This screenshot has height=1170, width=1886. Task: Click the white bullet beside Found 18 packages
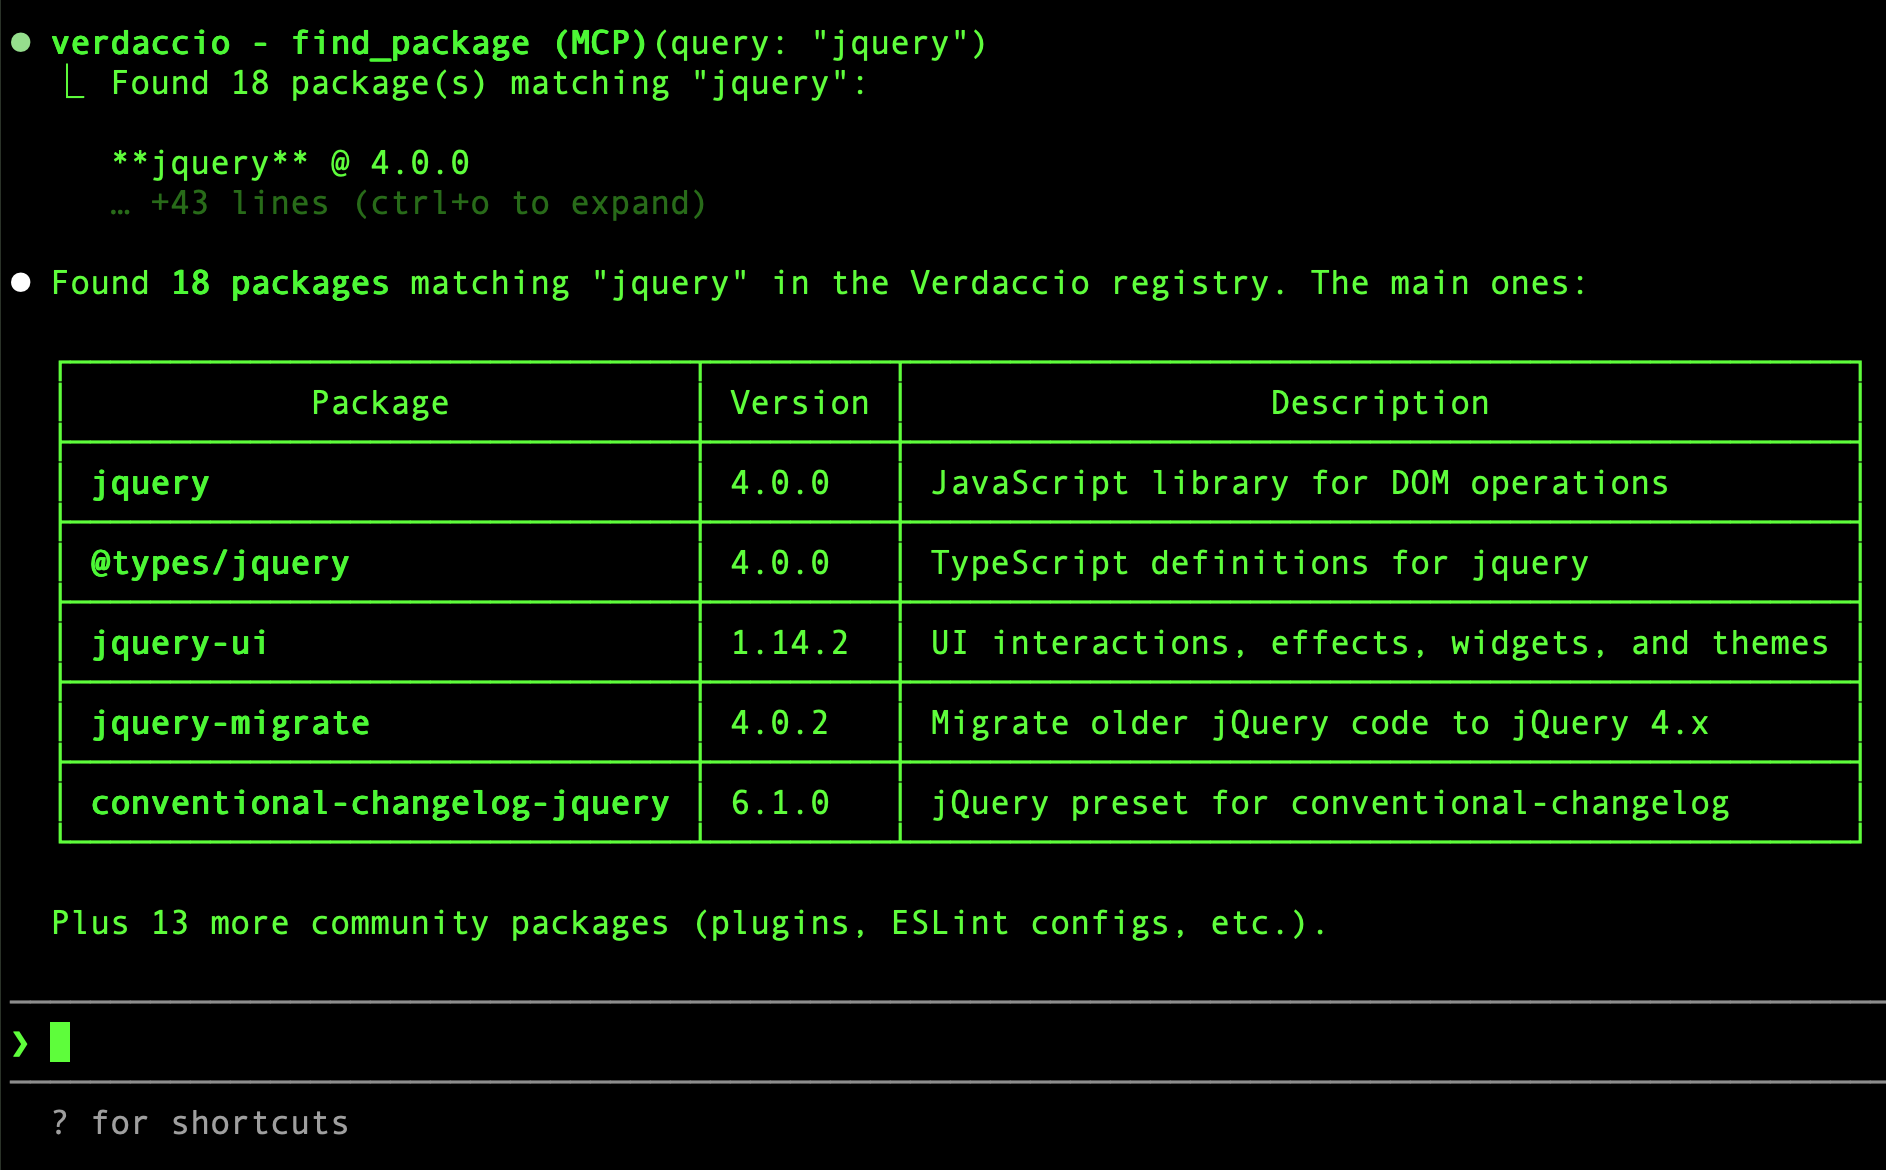(x=21, y=283)
